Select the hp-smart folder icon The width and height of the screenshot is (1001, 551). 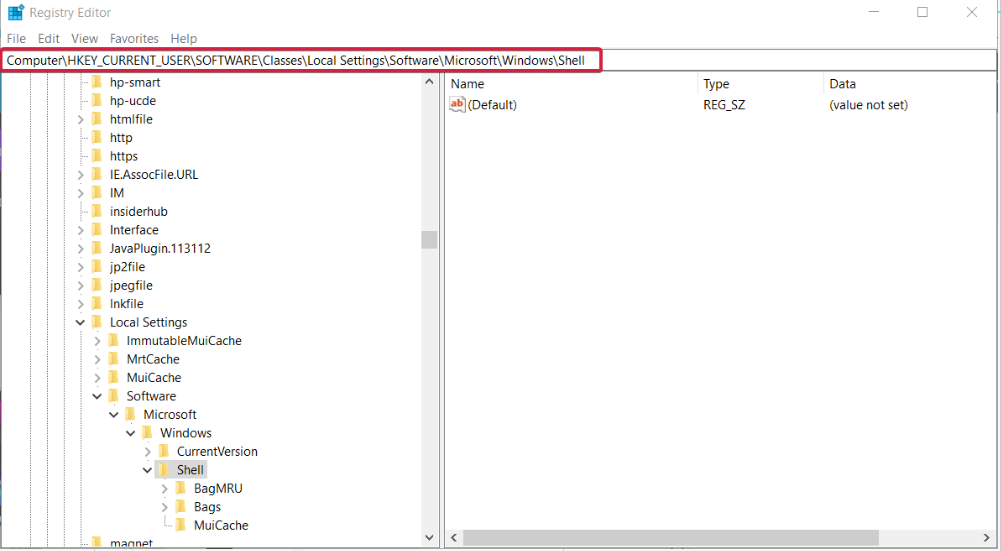[97, 82]
